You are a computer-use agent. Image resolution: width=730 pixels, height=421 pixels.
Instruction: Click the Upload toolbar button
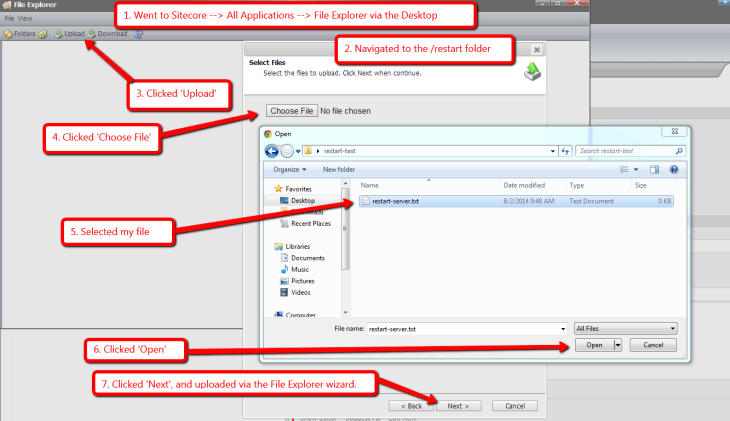coord(70,34)
